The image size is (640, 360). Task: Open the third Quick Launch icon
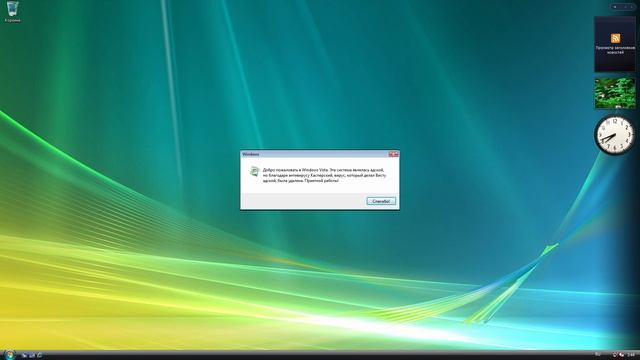pos(39,356)
